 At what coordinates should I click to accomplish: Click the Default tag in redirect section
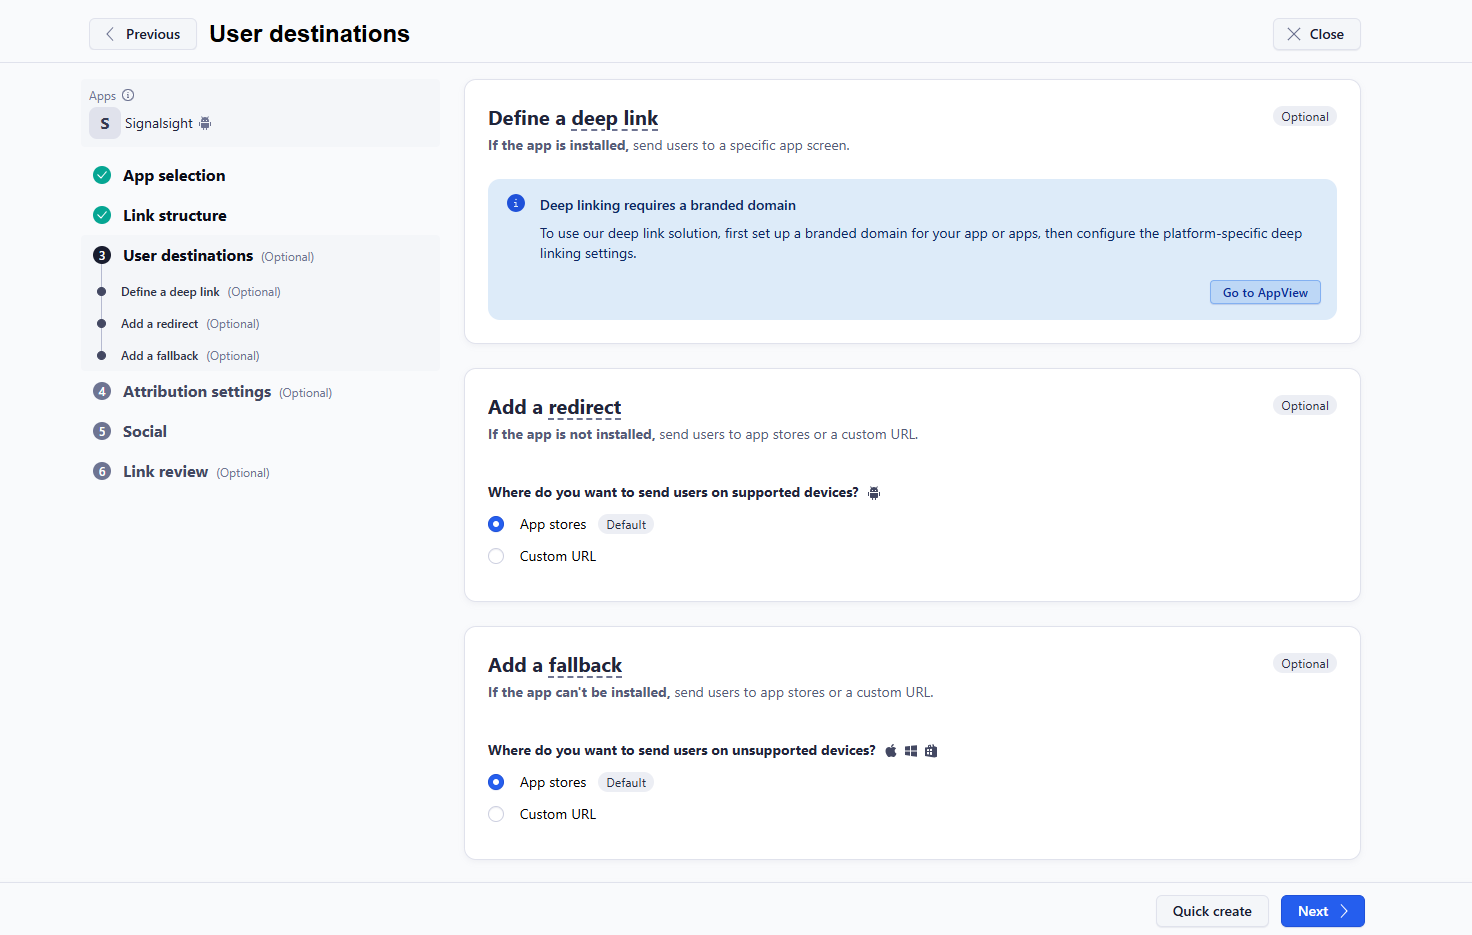(626, 524)
